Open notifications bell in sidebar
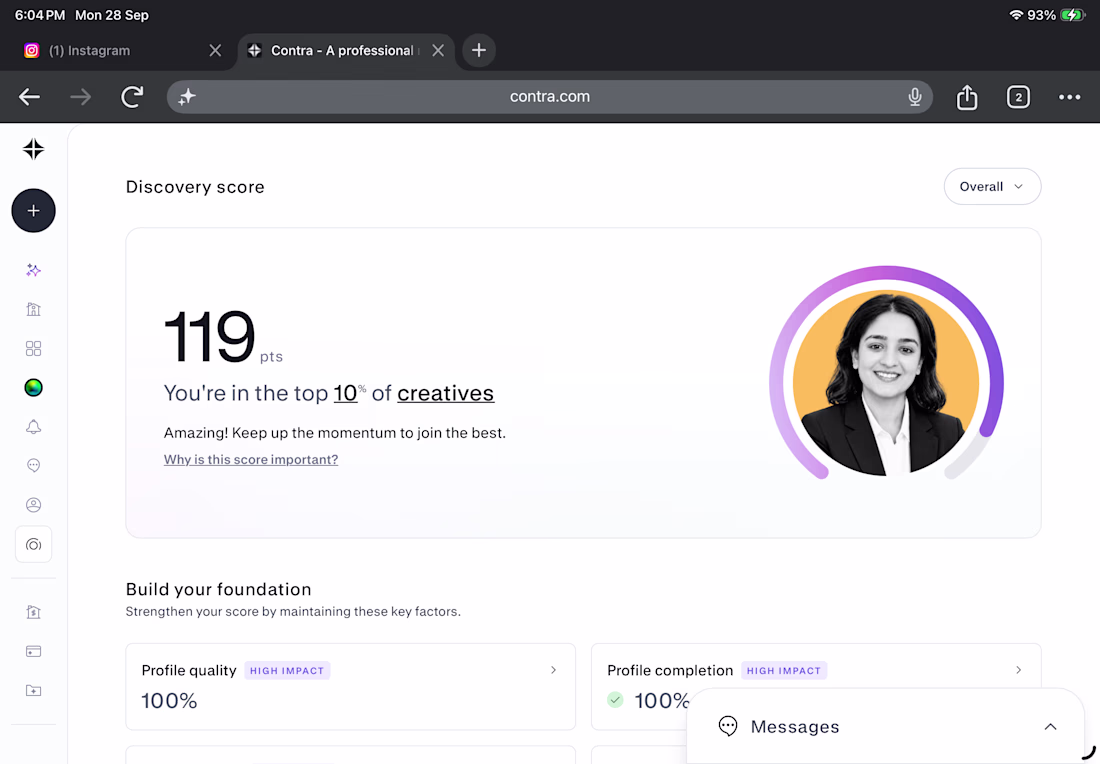1100x764 pixels. pyautogui.click(x=33, y=427)
